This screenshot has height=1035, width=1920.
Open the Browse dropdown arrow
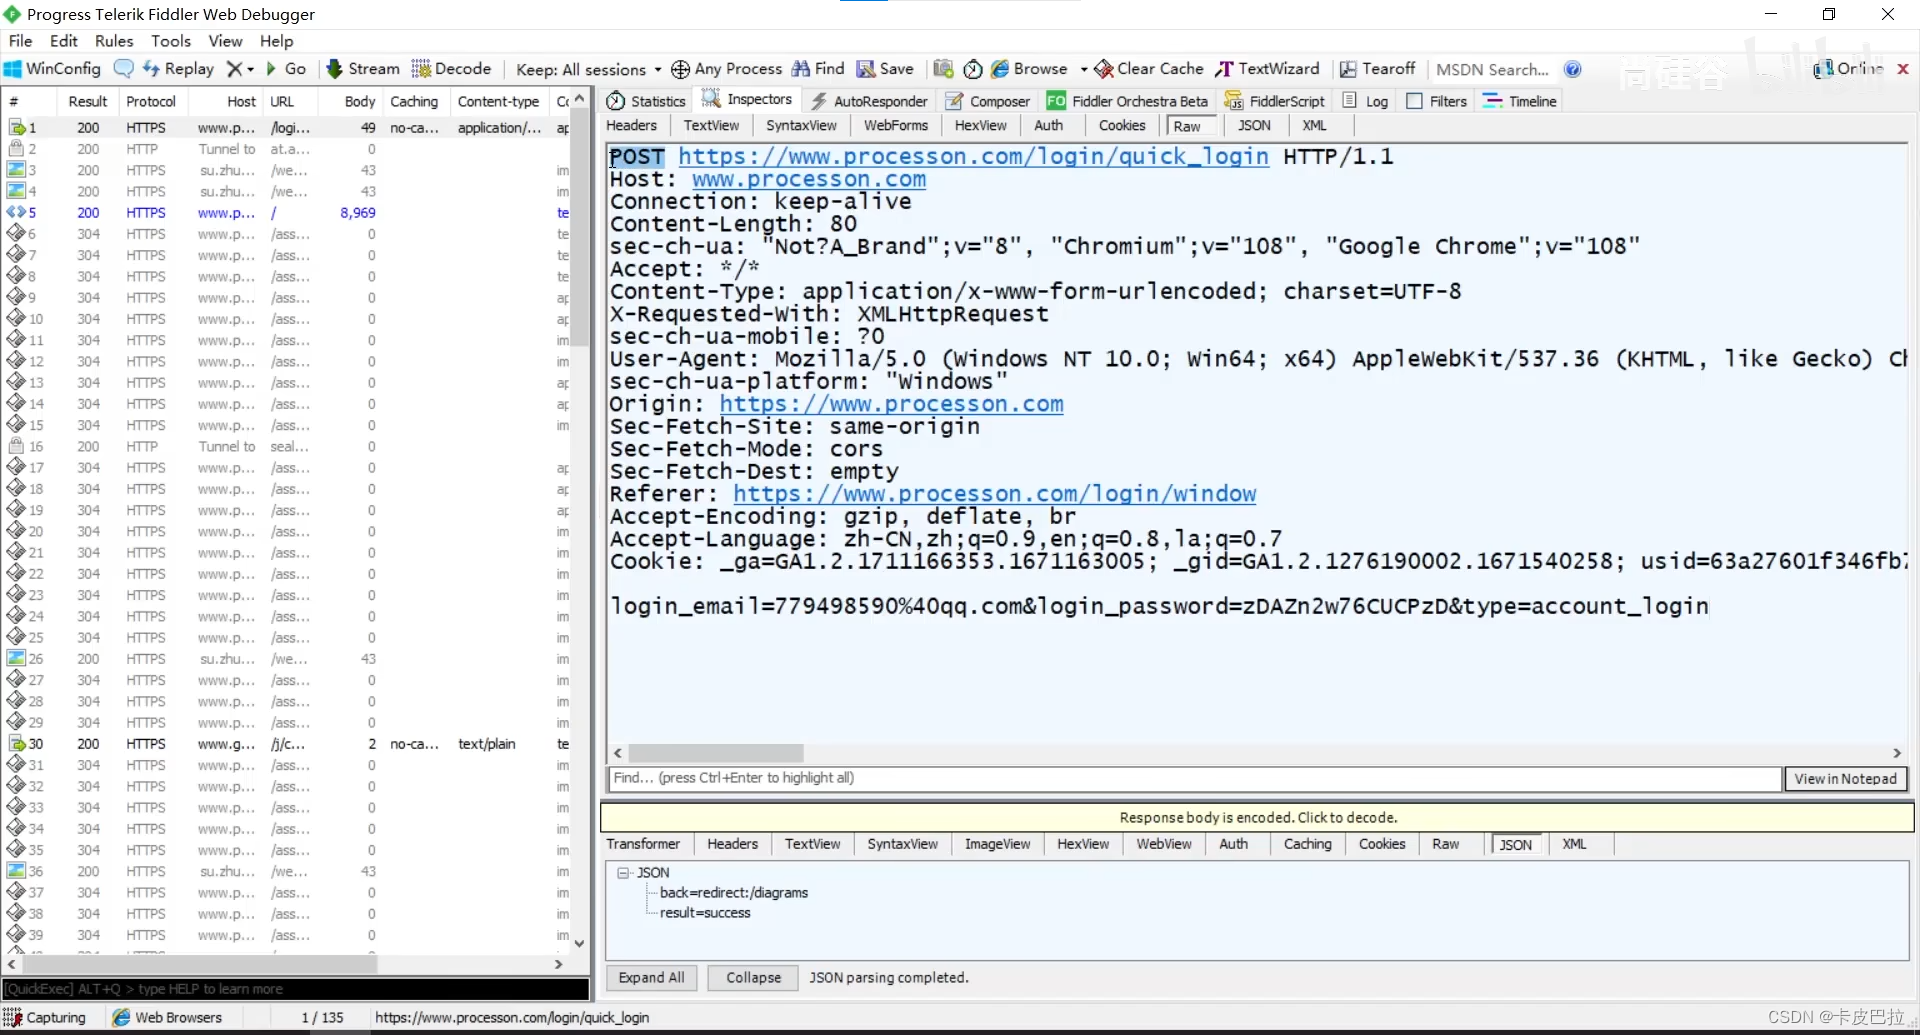[1084, 69]
